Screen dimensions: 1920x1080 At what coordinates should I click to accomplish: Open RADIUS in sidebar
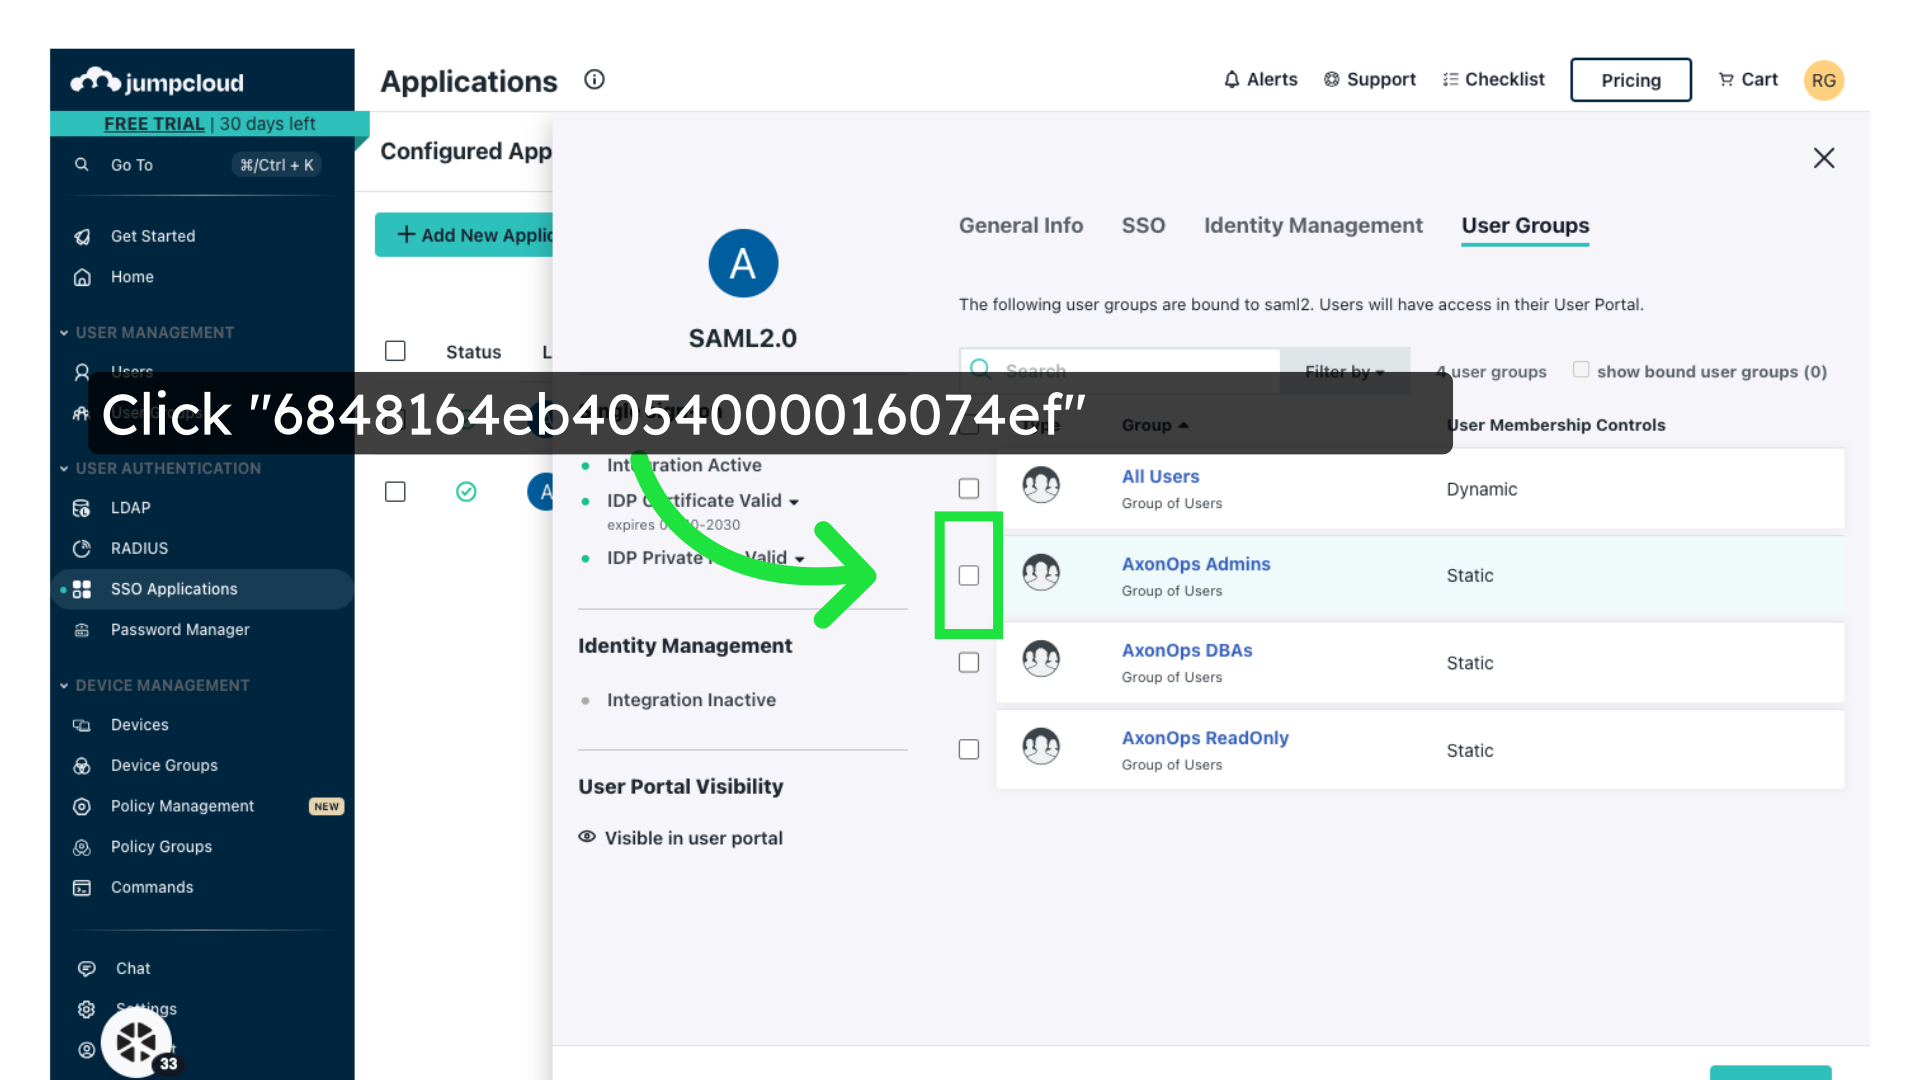coord(139,548)
